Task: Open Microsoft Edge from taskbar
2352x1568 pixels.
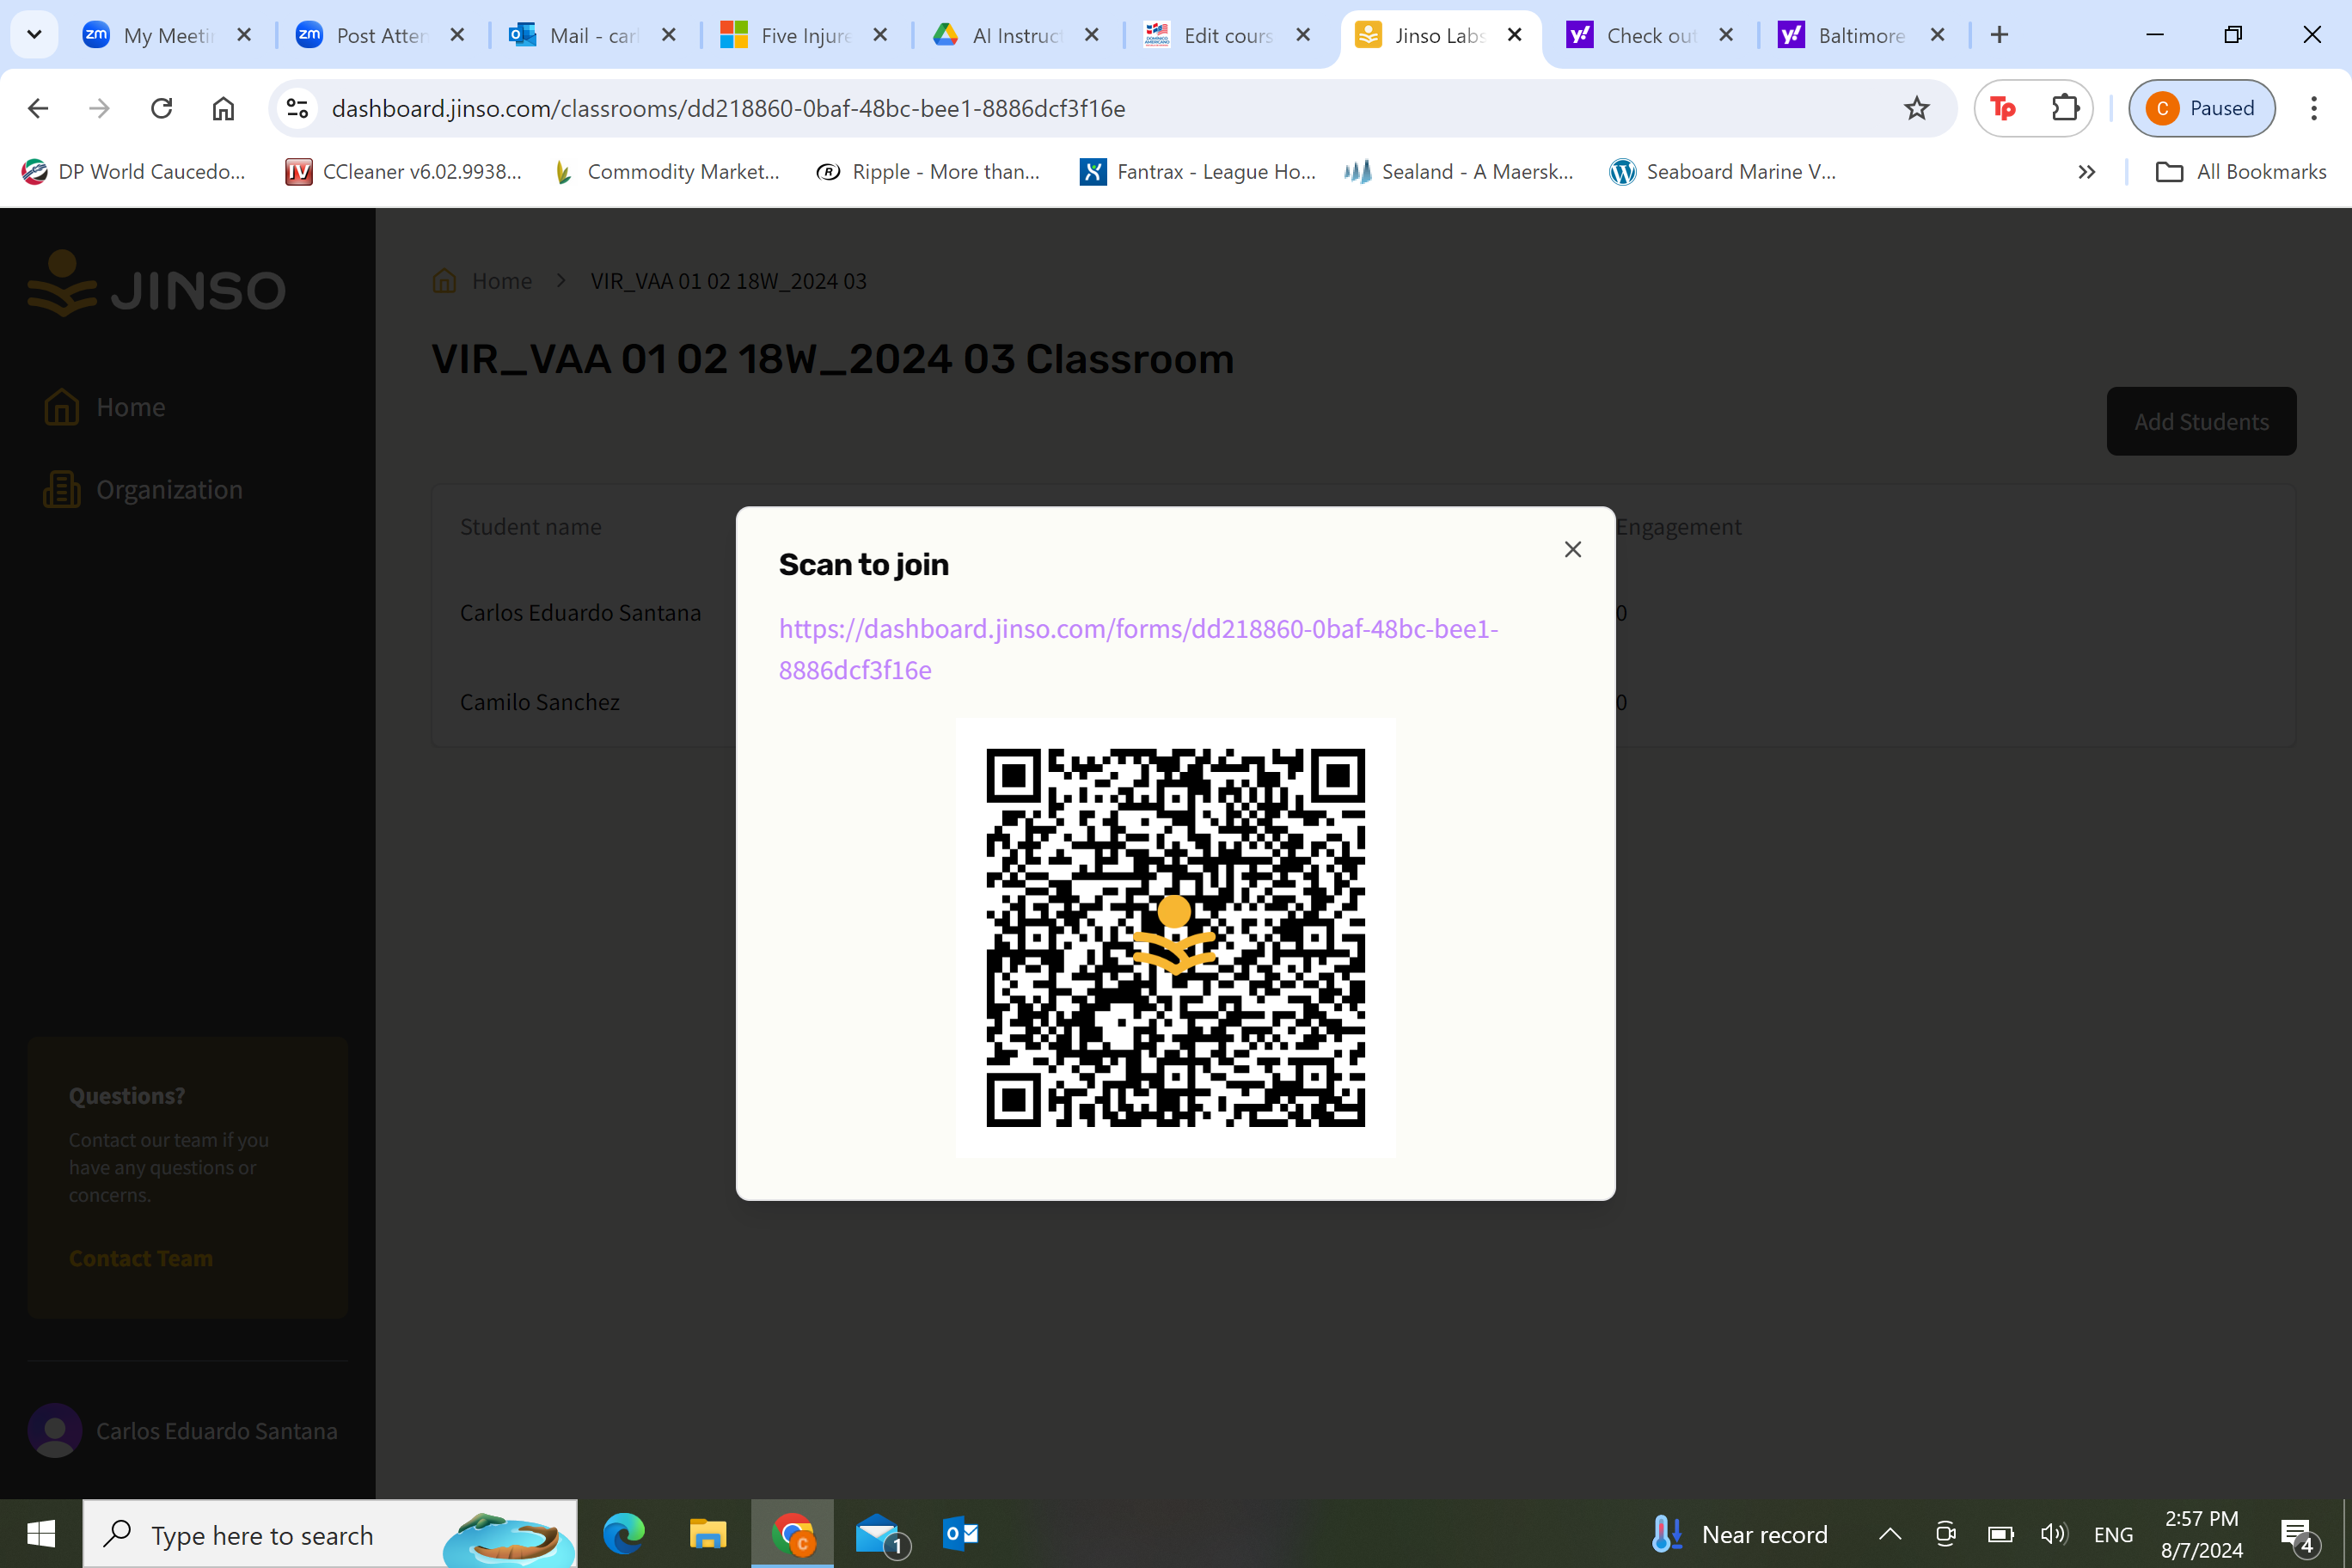Action: point(624,1533)
